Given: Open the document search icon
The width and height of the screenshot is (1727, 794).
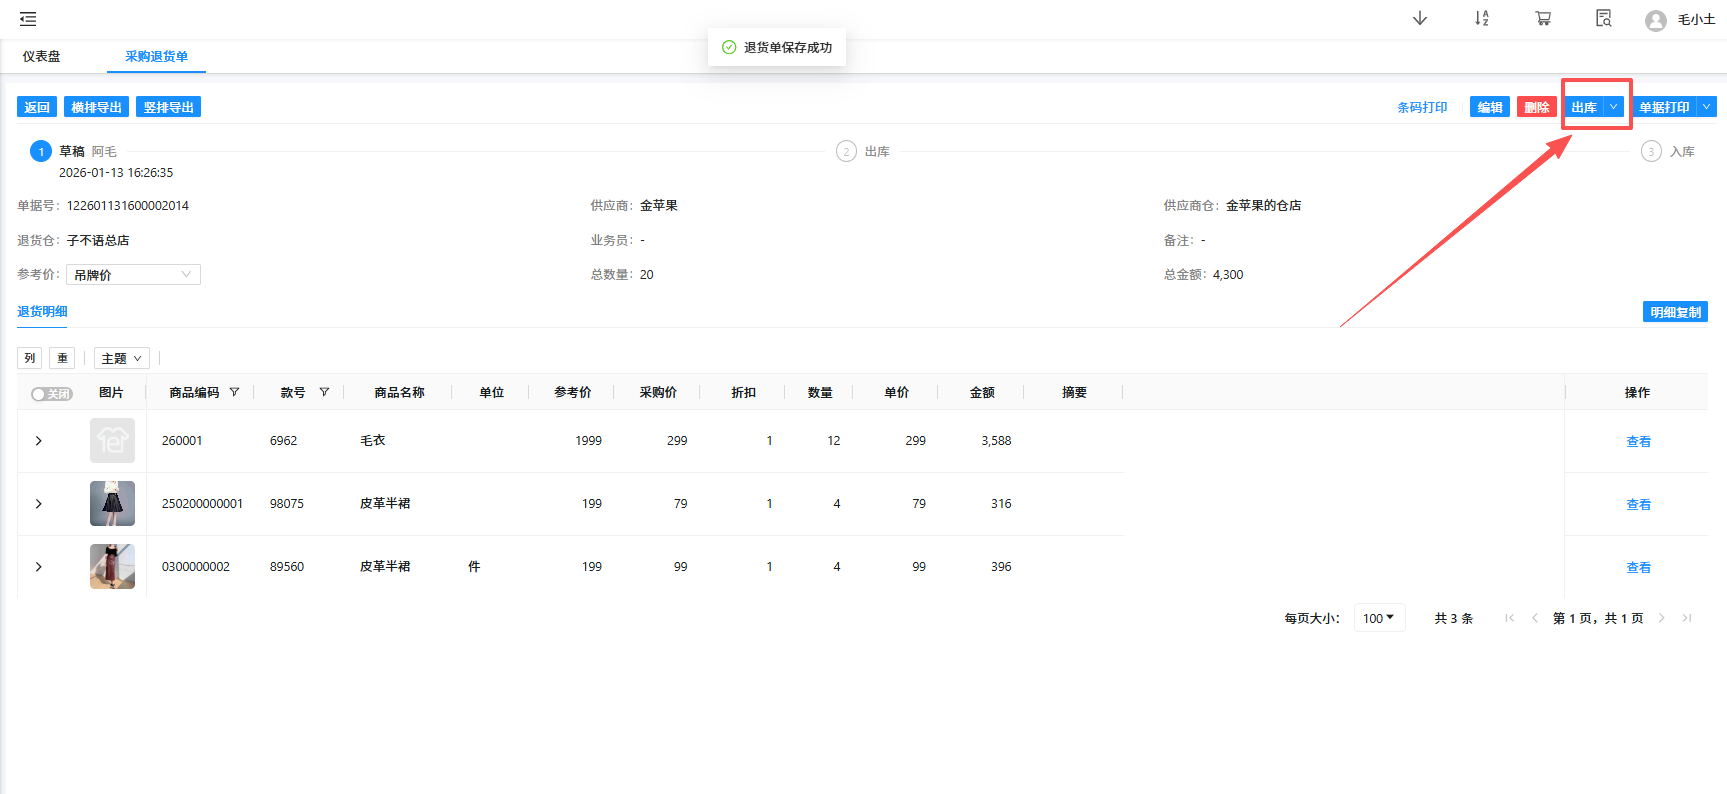Looking at the screenshot, I should point(1604,19).
